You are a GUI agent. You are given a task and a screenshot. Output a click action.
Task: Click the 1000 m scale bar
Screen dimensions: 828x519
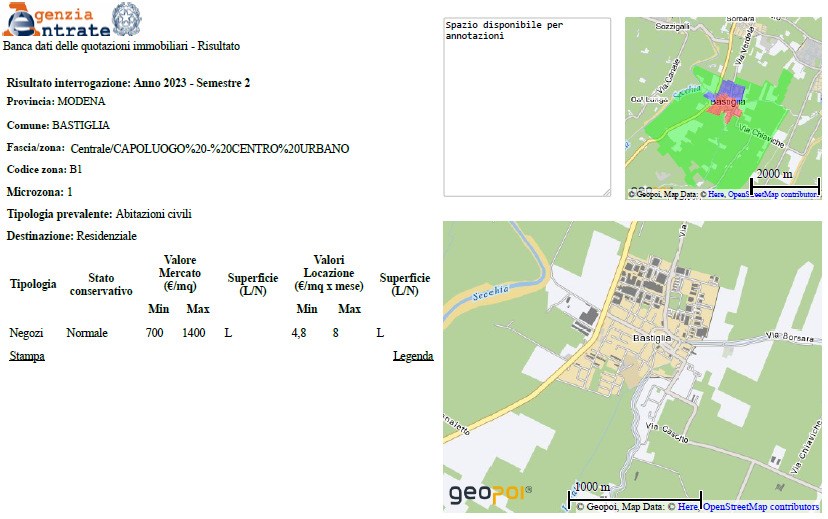click(x=634, y=492)
